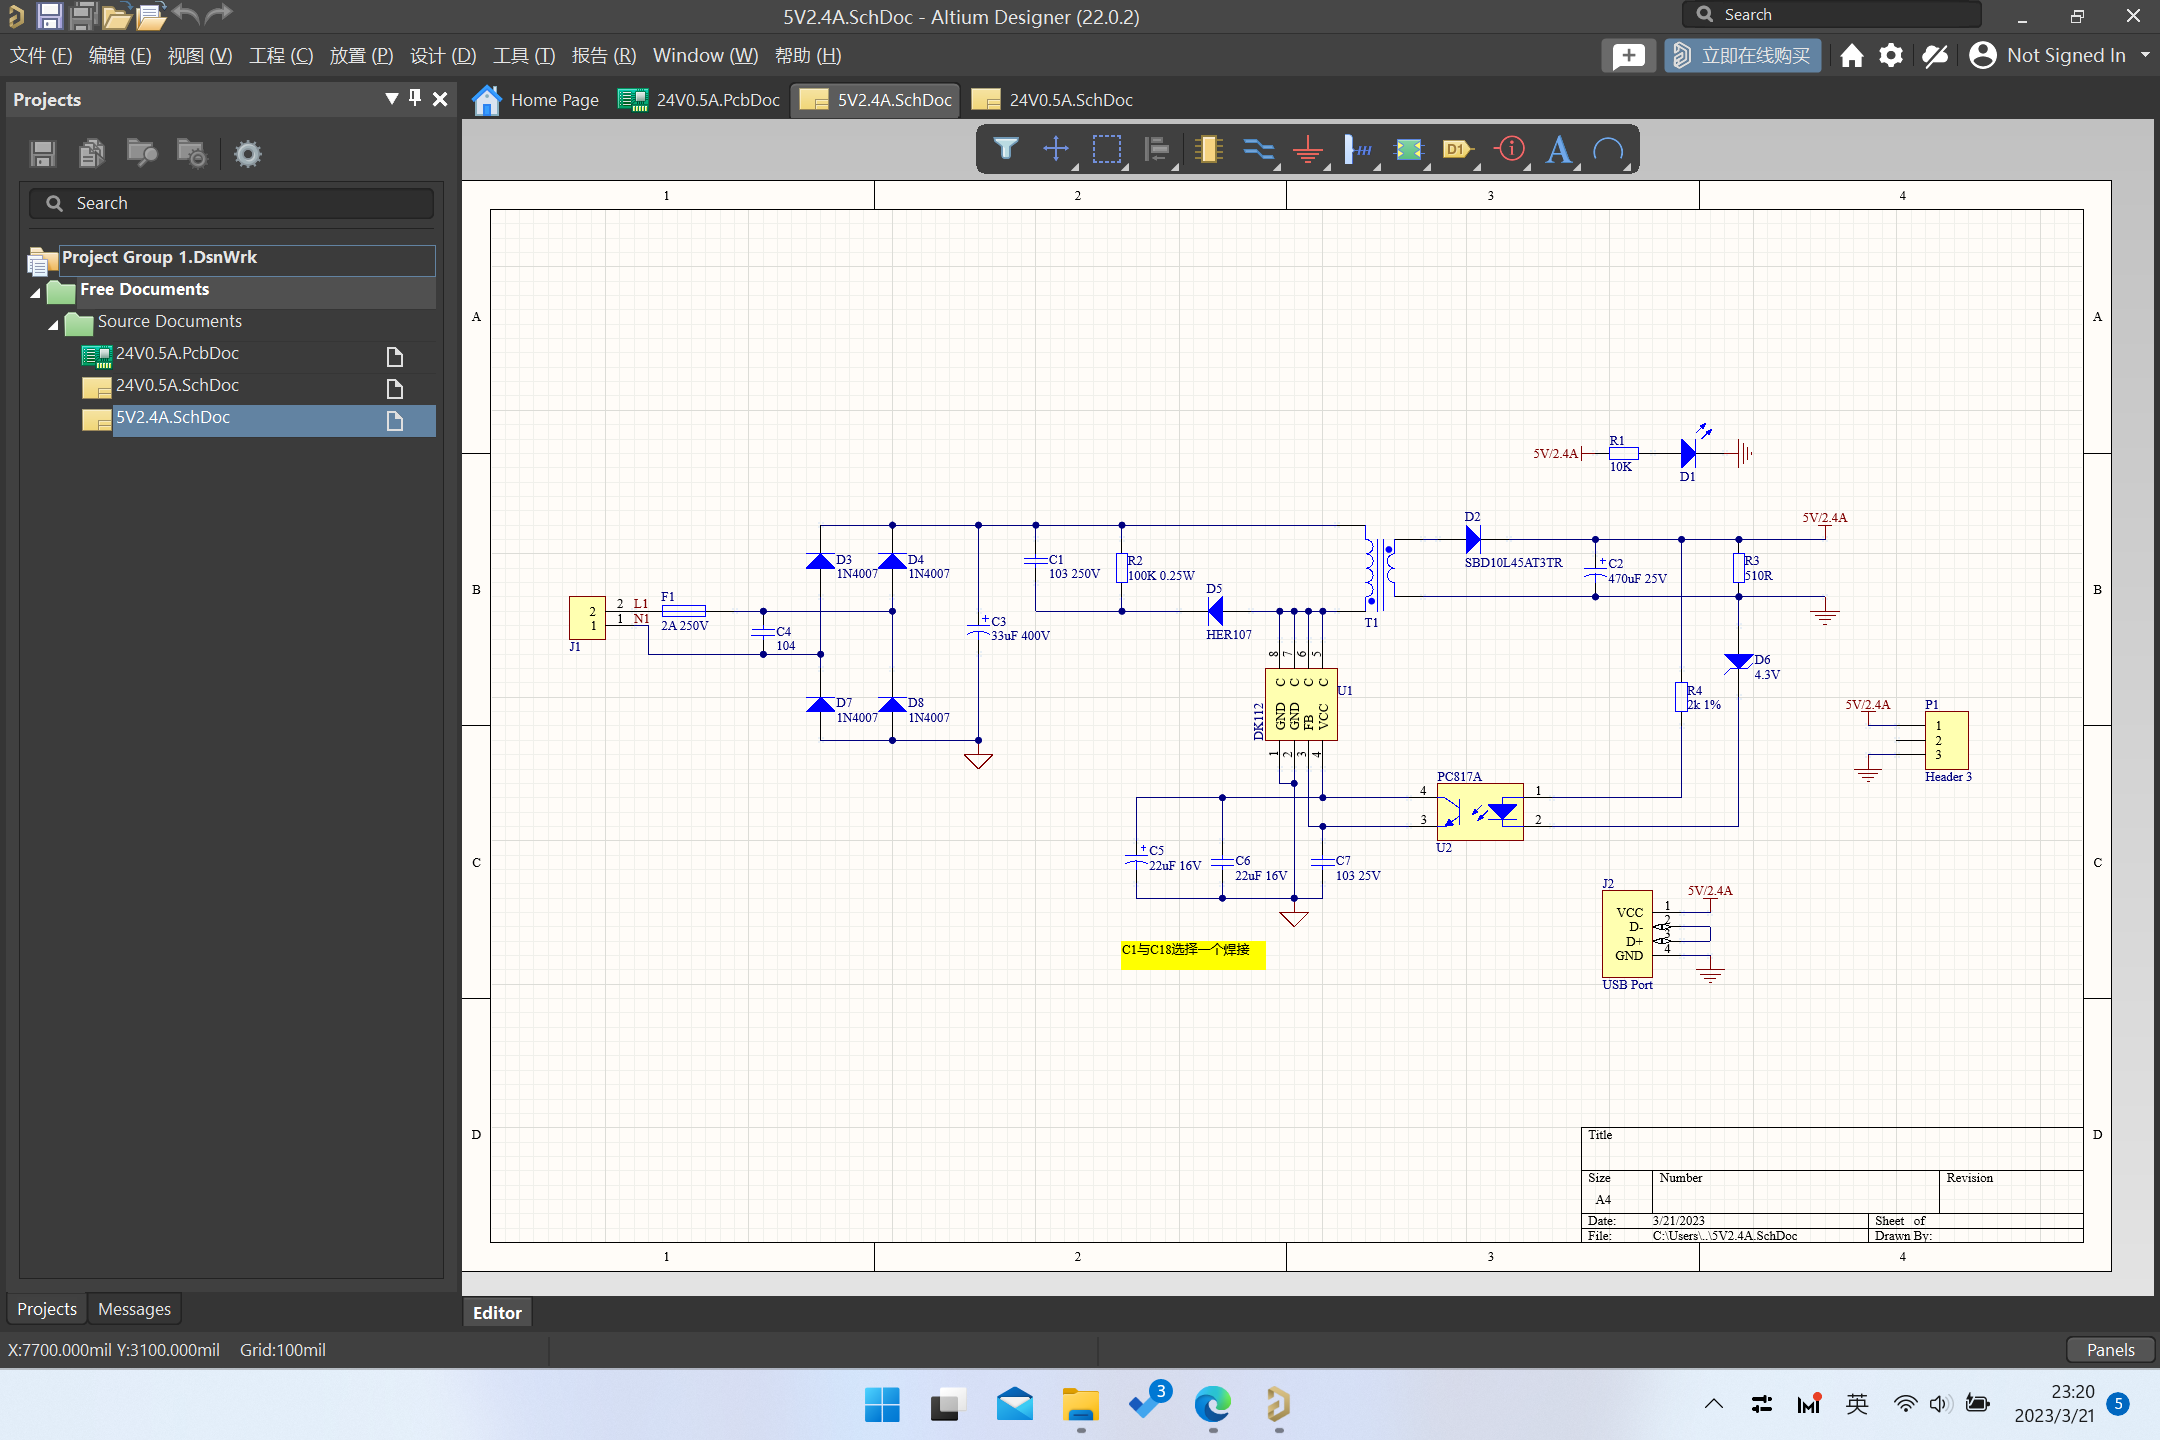Image resolution: width=2160 pixels, height=1440 pixels.
Task: Open the 工具 (T) menu
Action: point(524,56)
